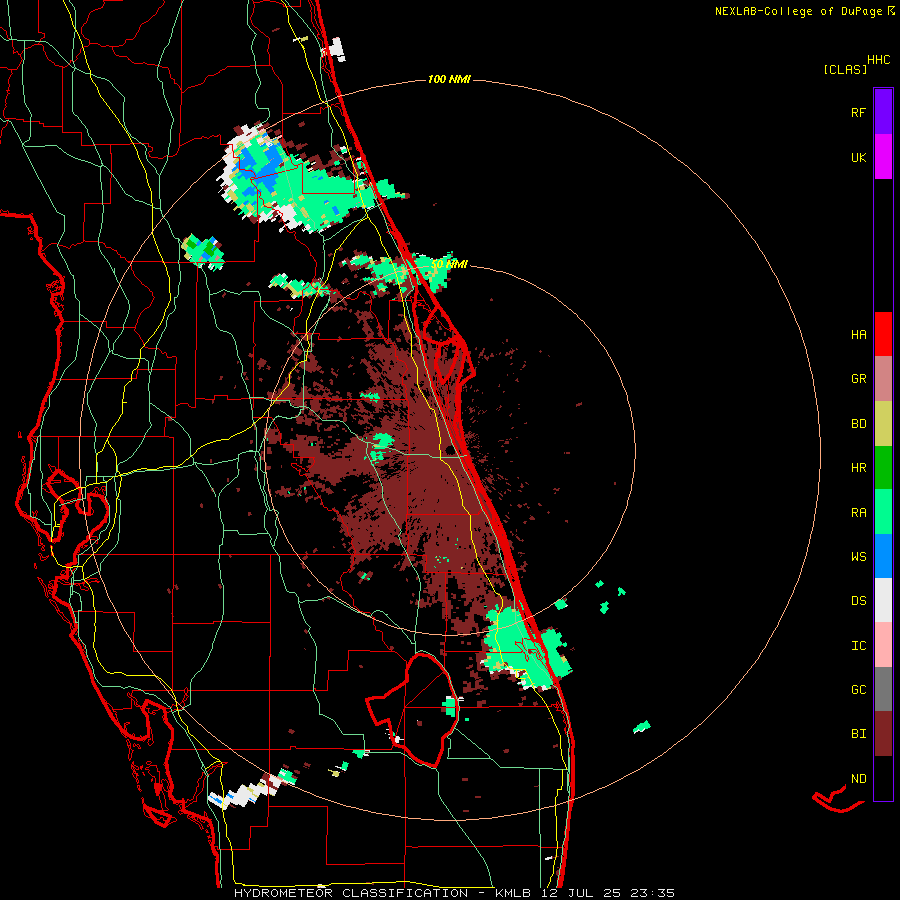The image size is (900, 900).
Task: Pick the HR dark green legend swatch
Action: [883, 468]
